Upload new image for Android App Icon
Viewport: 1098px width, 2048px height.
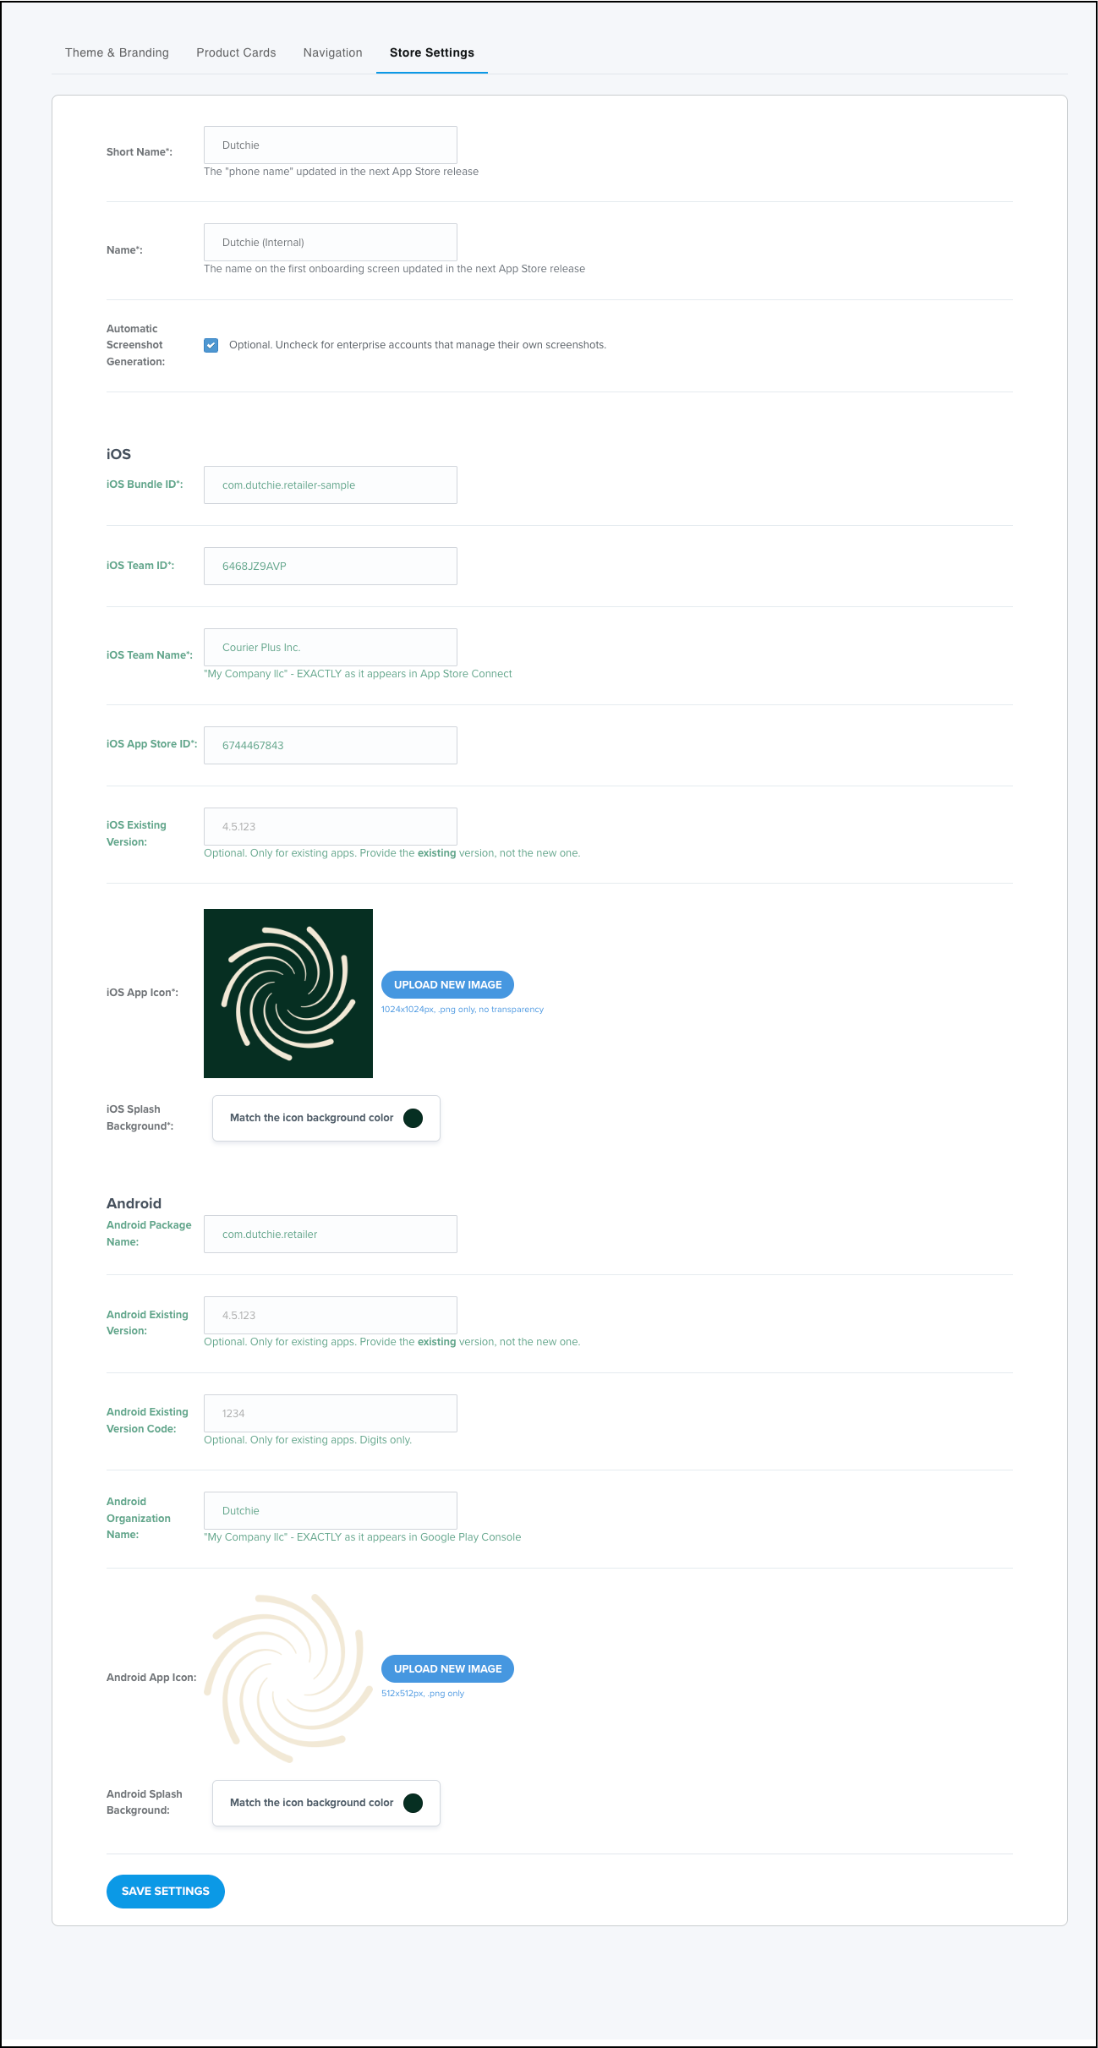pyautogui.click(x=447, y=1669)
